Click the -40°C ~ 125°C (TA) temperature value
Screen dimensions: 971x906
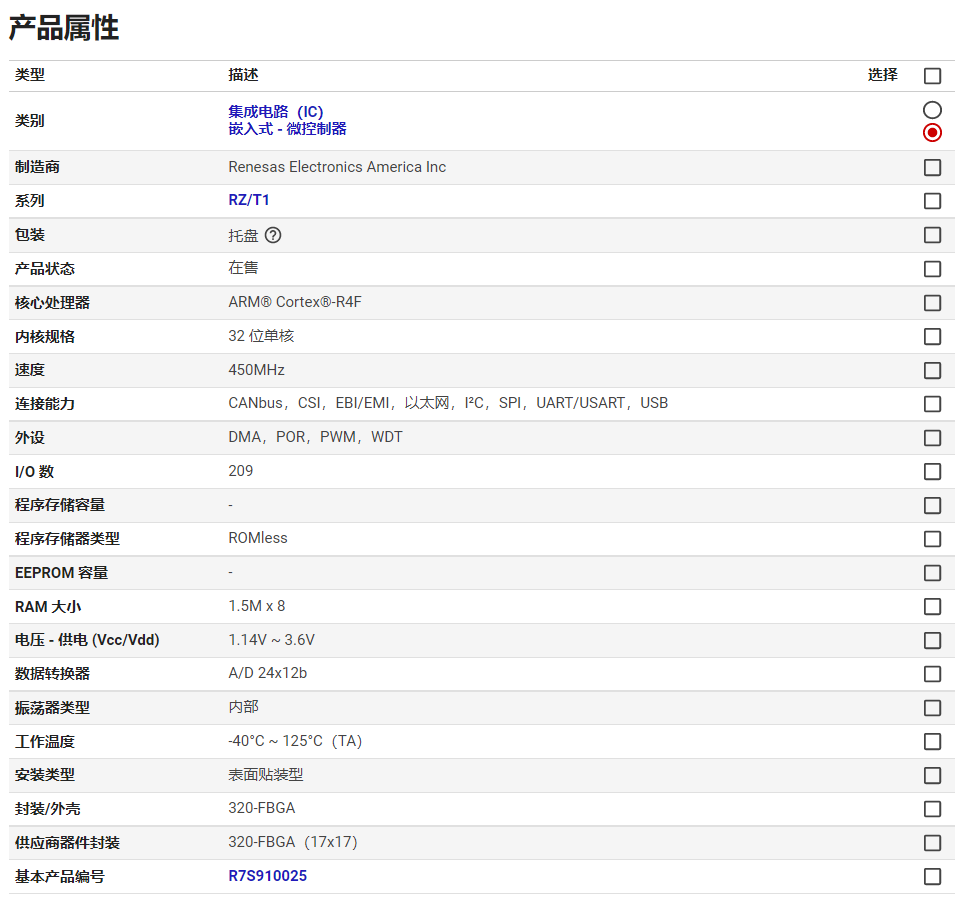pos(295,741)
